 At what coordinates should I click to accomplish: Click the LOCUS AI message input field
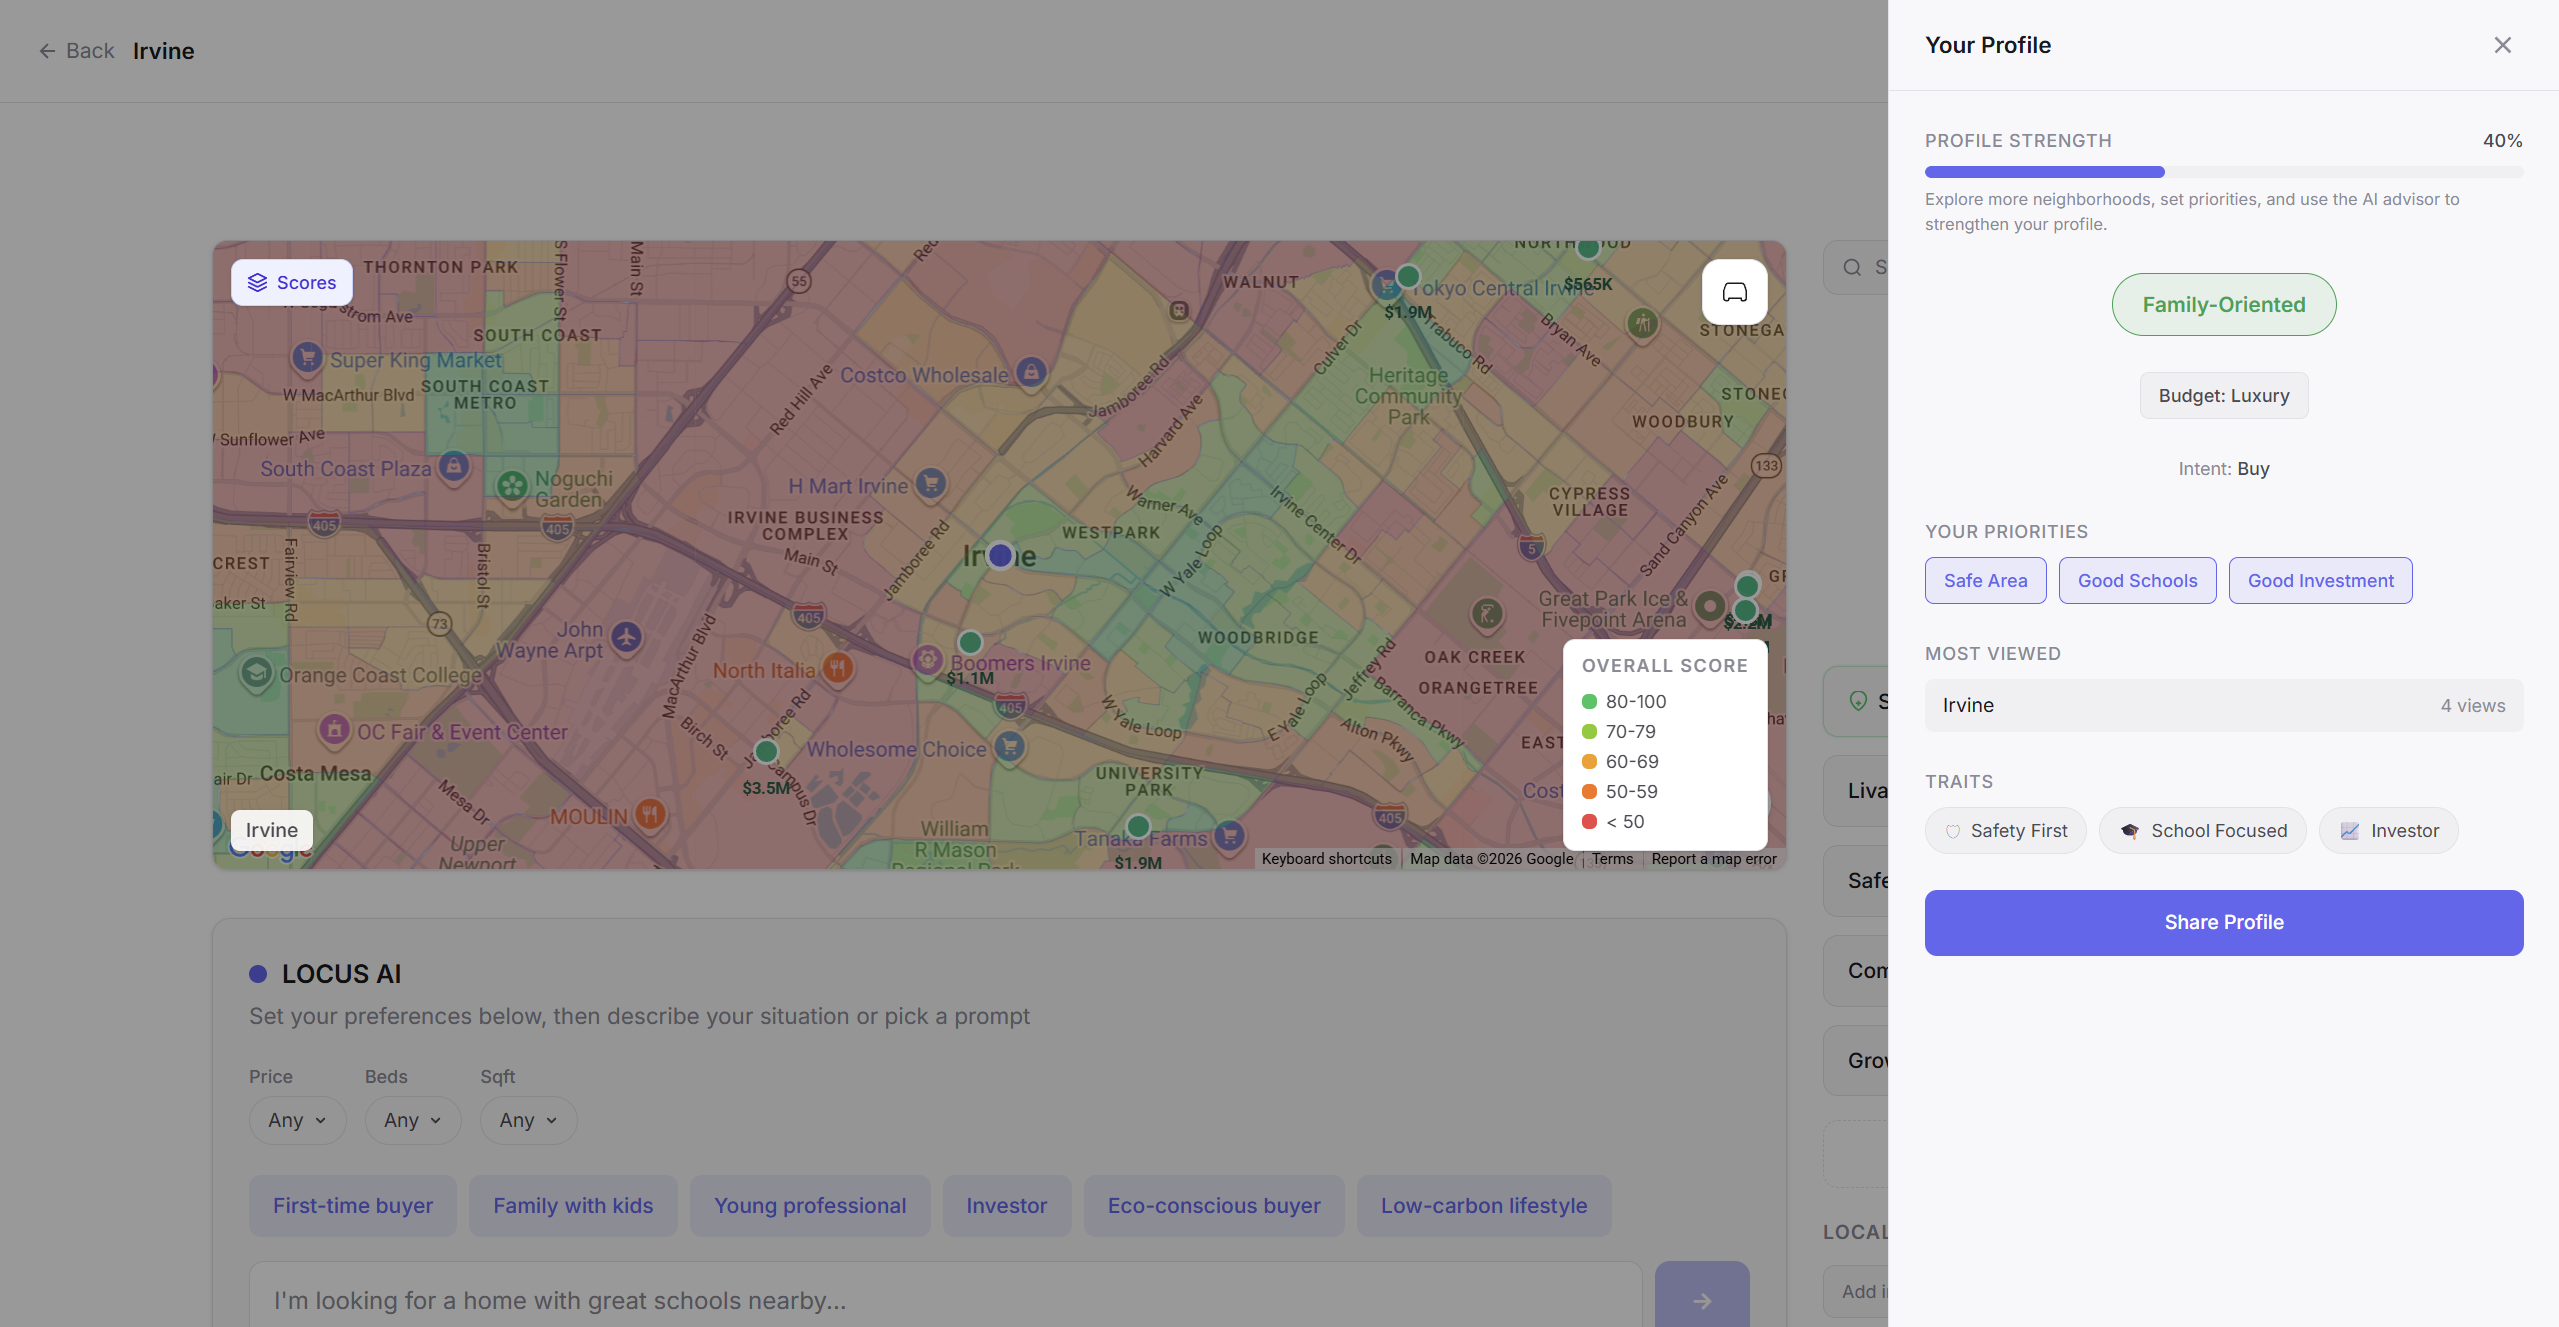pos(945,1300)
